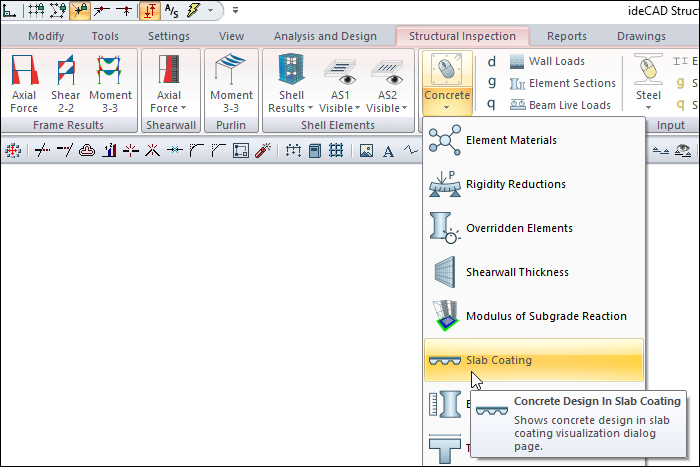Image resolution: width=700 pixels, height=467 pixels.
Task: Switch to the Analysis and Design tab
Action: [x=325, y=36]
